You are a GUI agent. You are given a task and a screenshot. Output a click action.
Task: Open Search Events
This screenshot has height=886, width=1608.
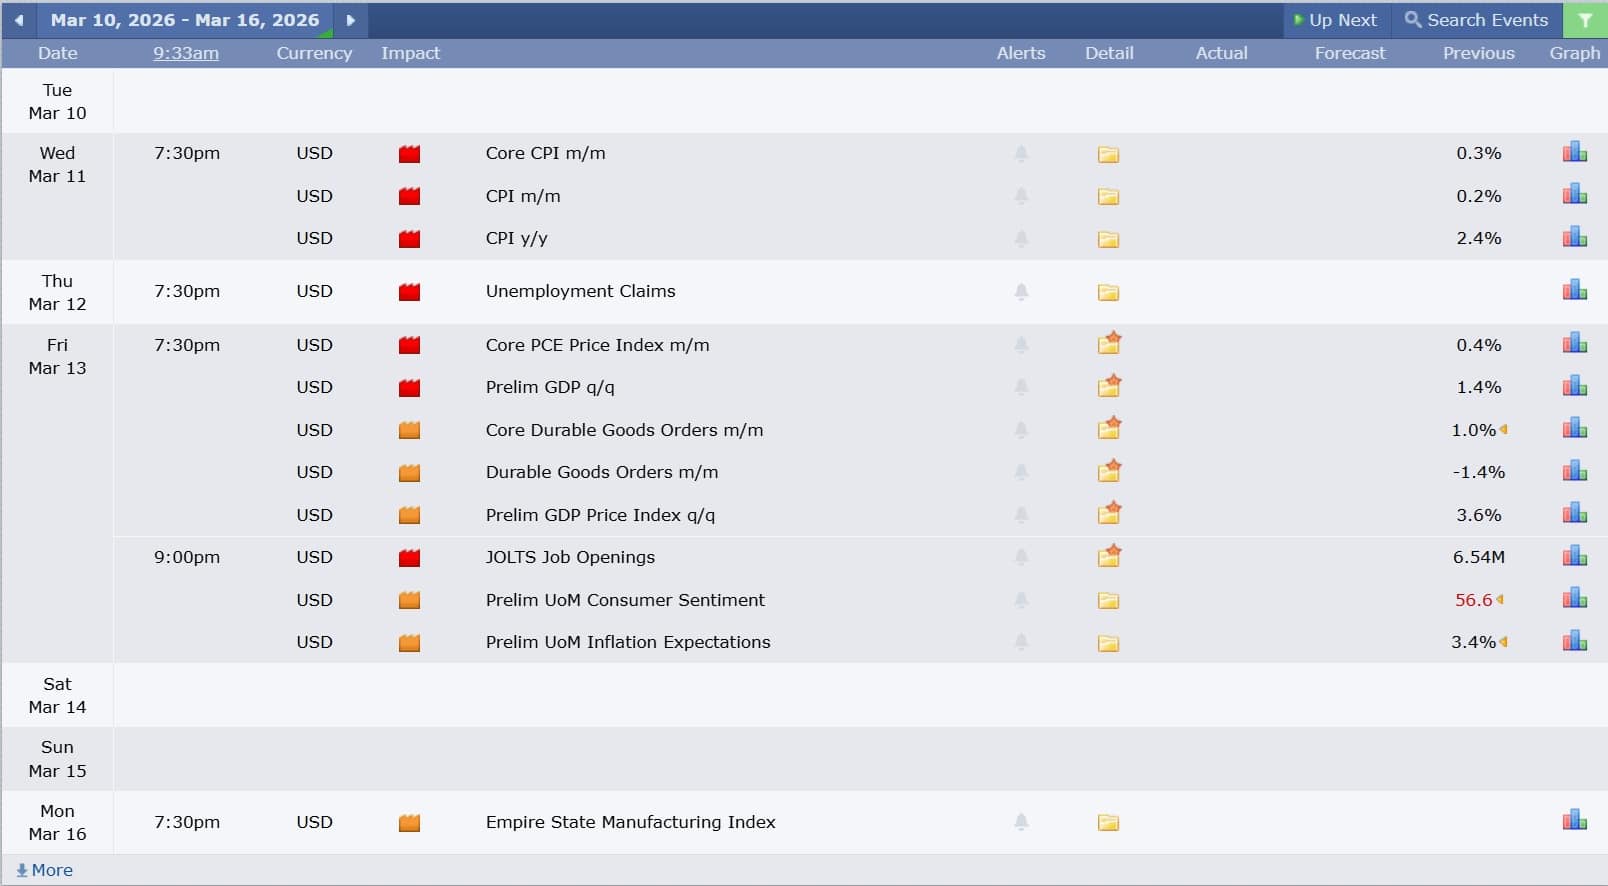point(1476,20)
